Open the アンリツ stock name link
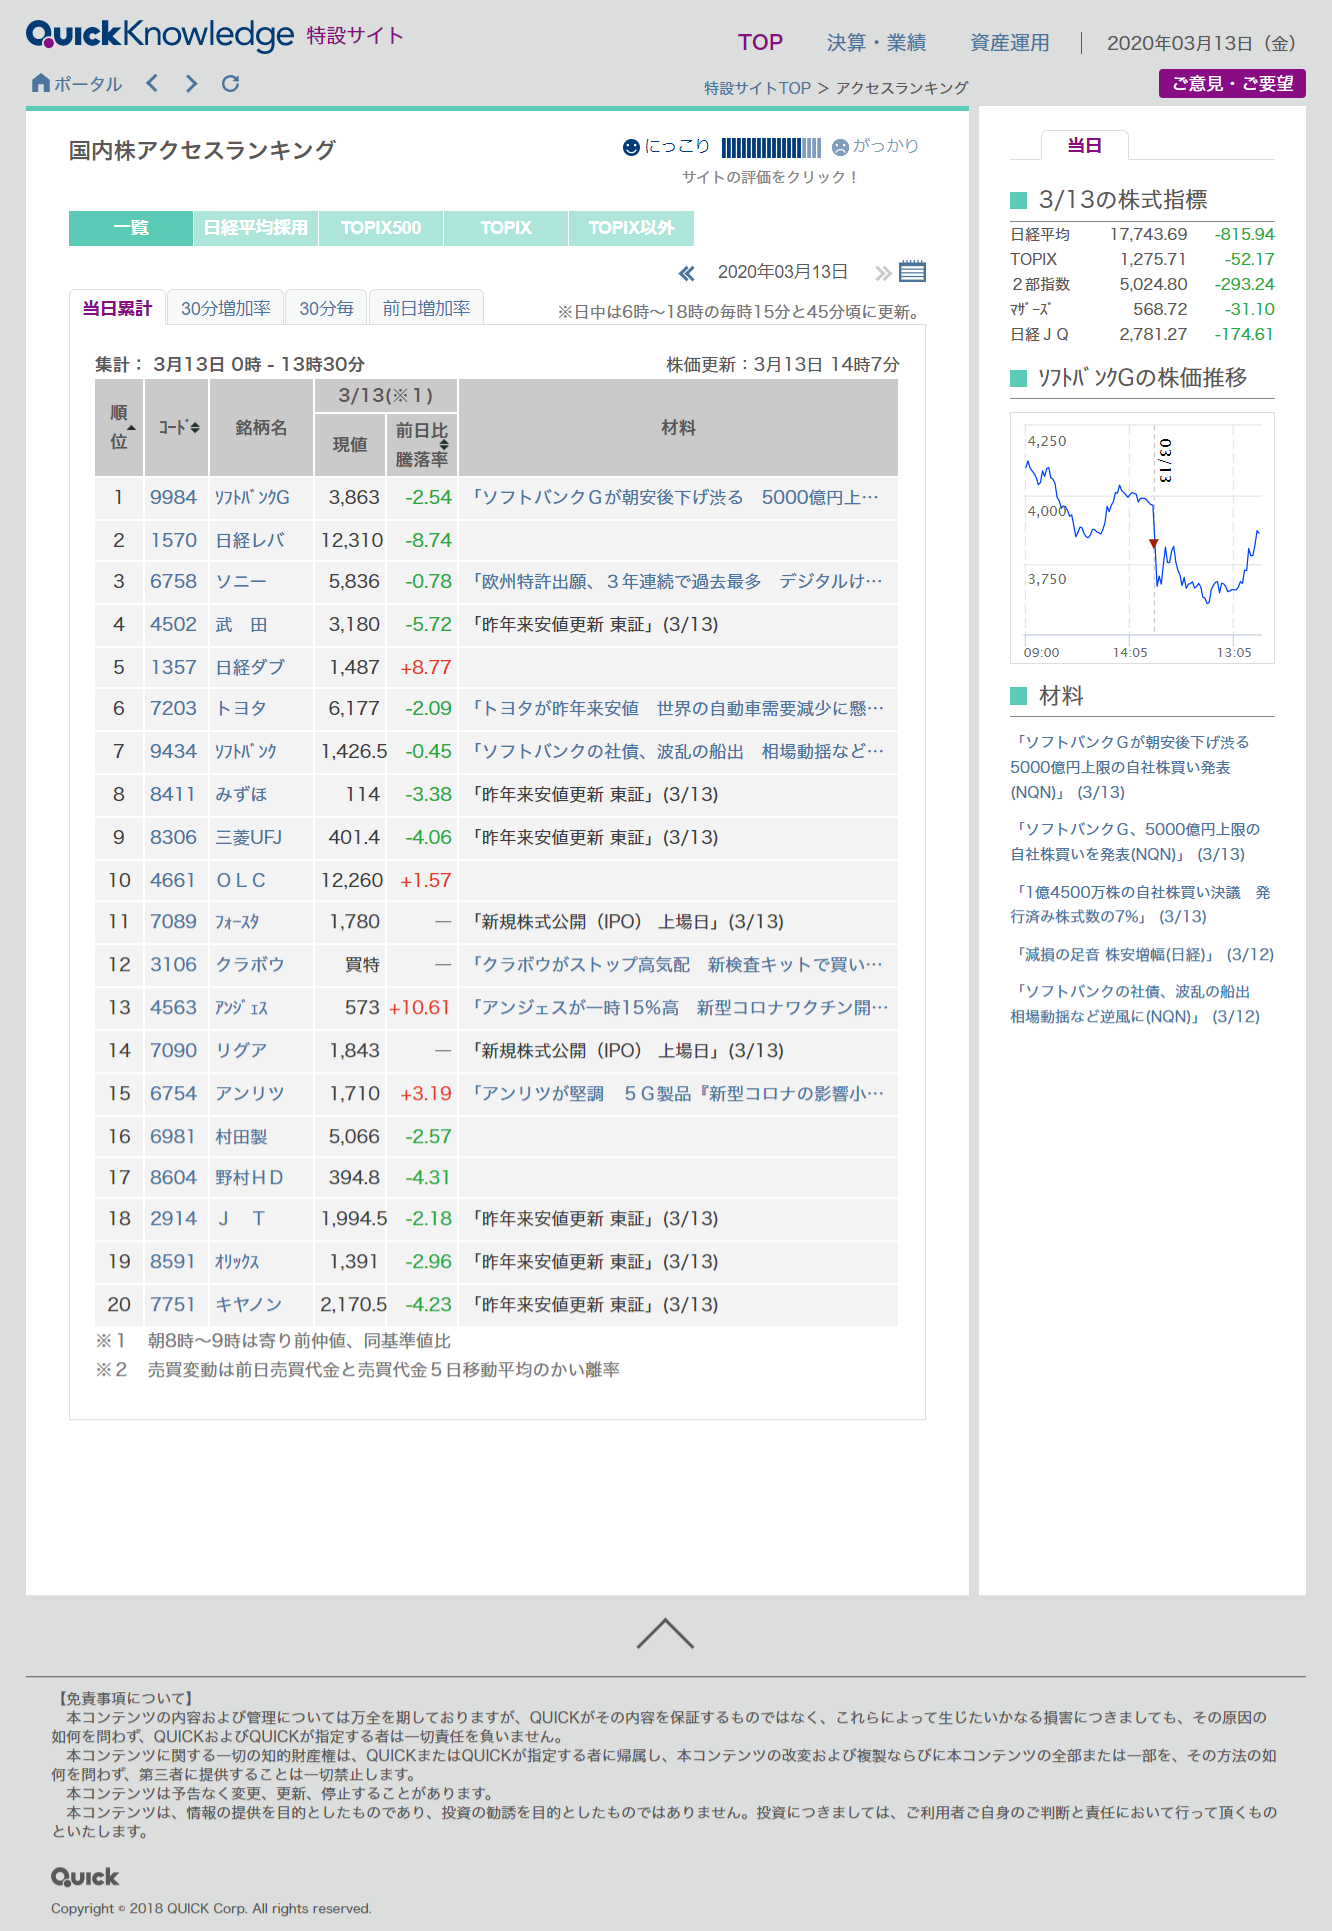Screen dimensions: 1332x1931 250,1093
